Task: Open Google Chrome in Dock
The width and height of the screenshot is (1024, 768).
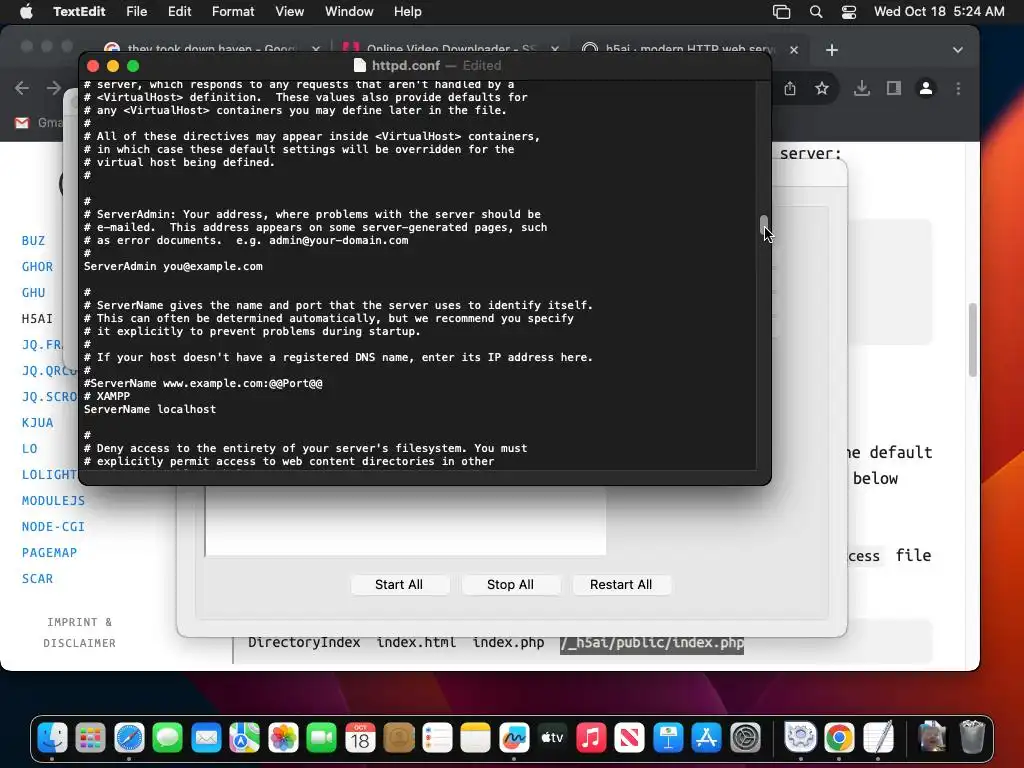Action: tap(839, 738)
